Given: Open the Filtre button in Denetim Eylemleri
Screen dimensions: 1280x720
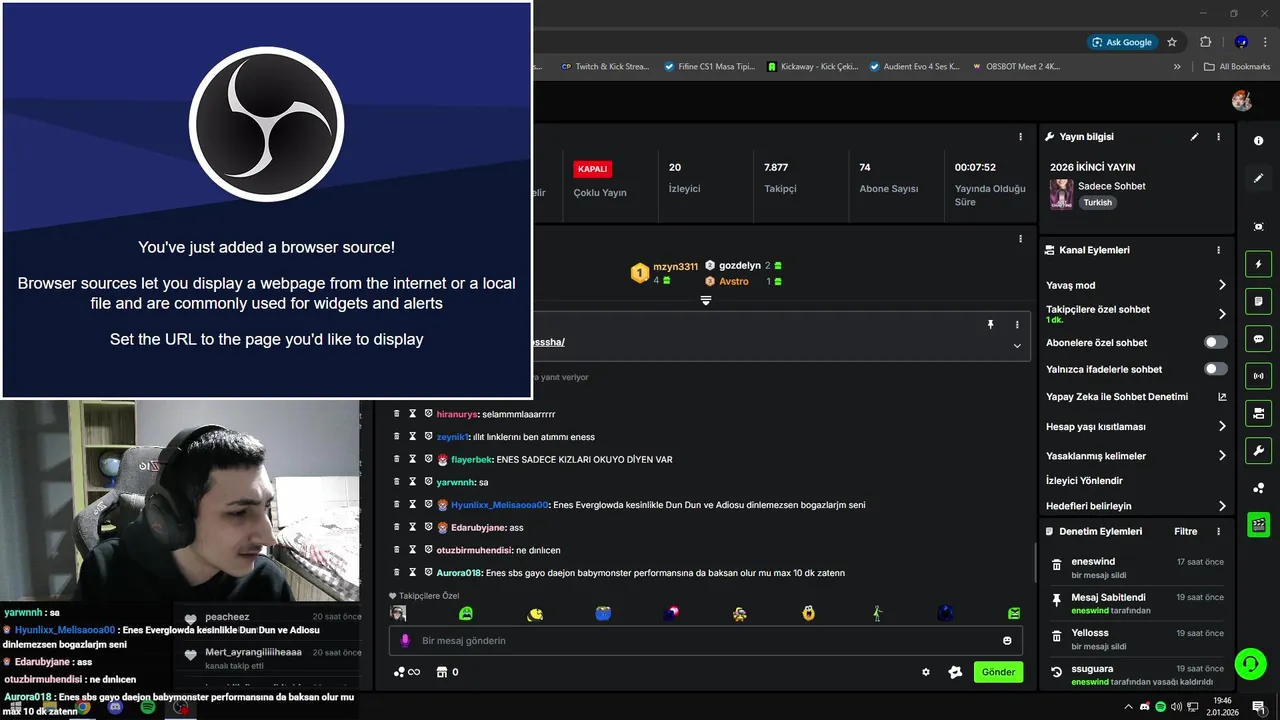Looking at the screenshot, I should tap(1185, 532).
